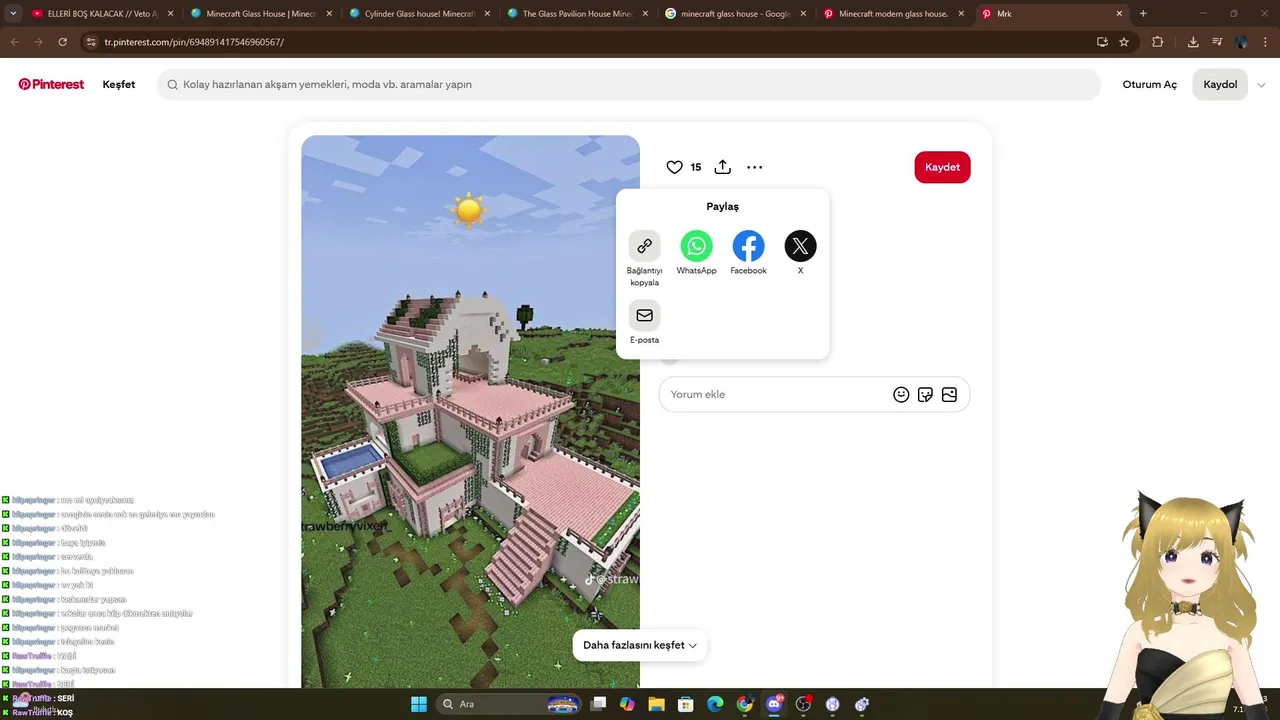This screenshot has height=720, width=1280.
Task: Expand the chevron next to Kaydol
Action: pos(1261,85)
